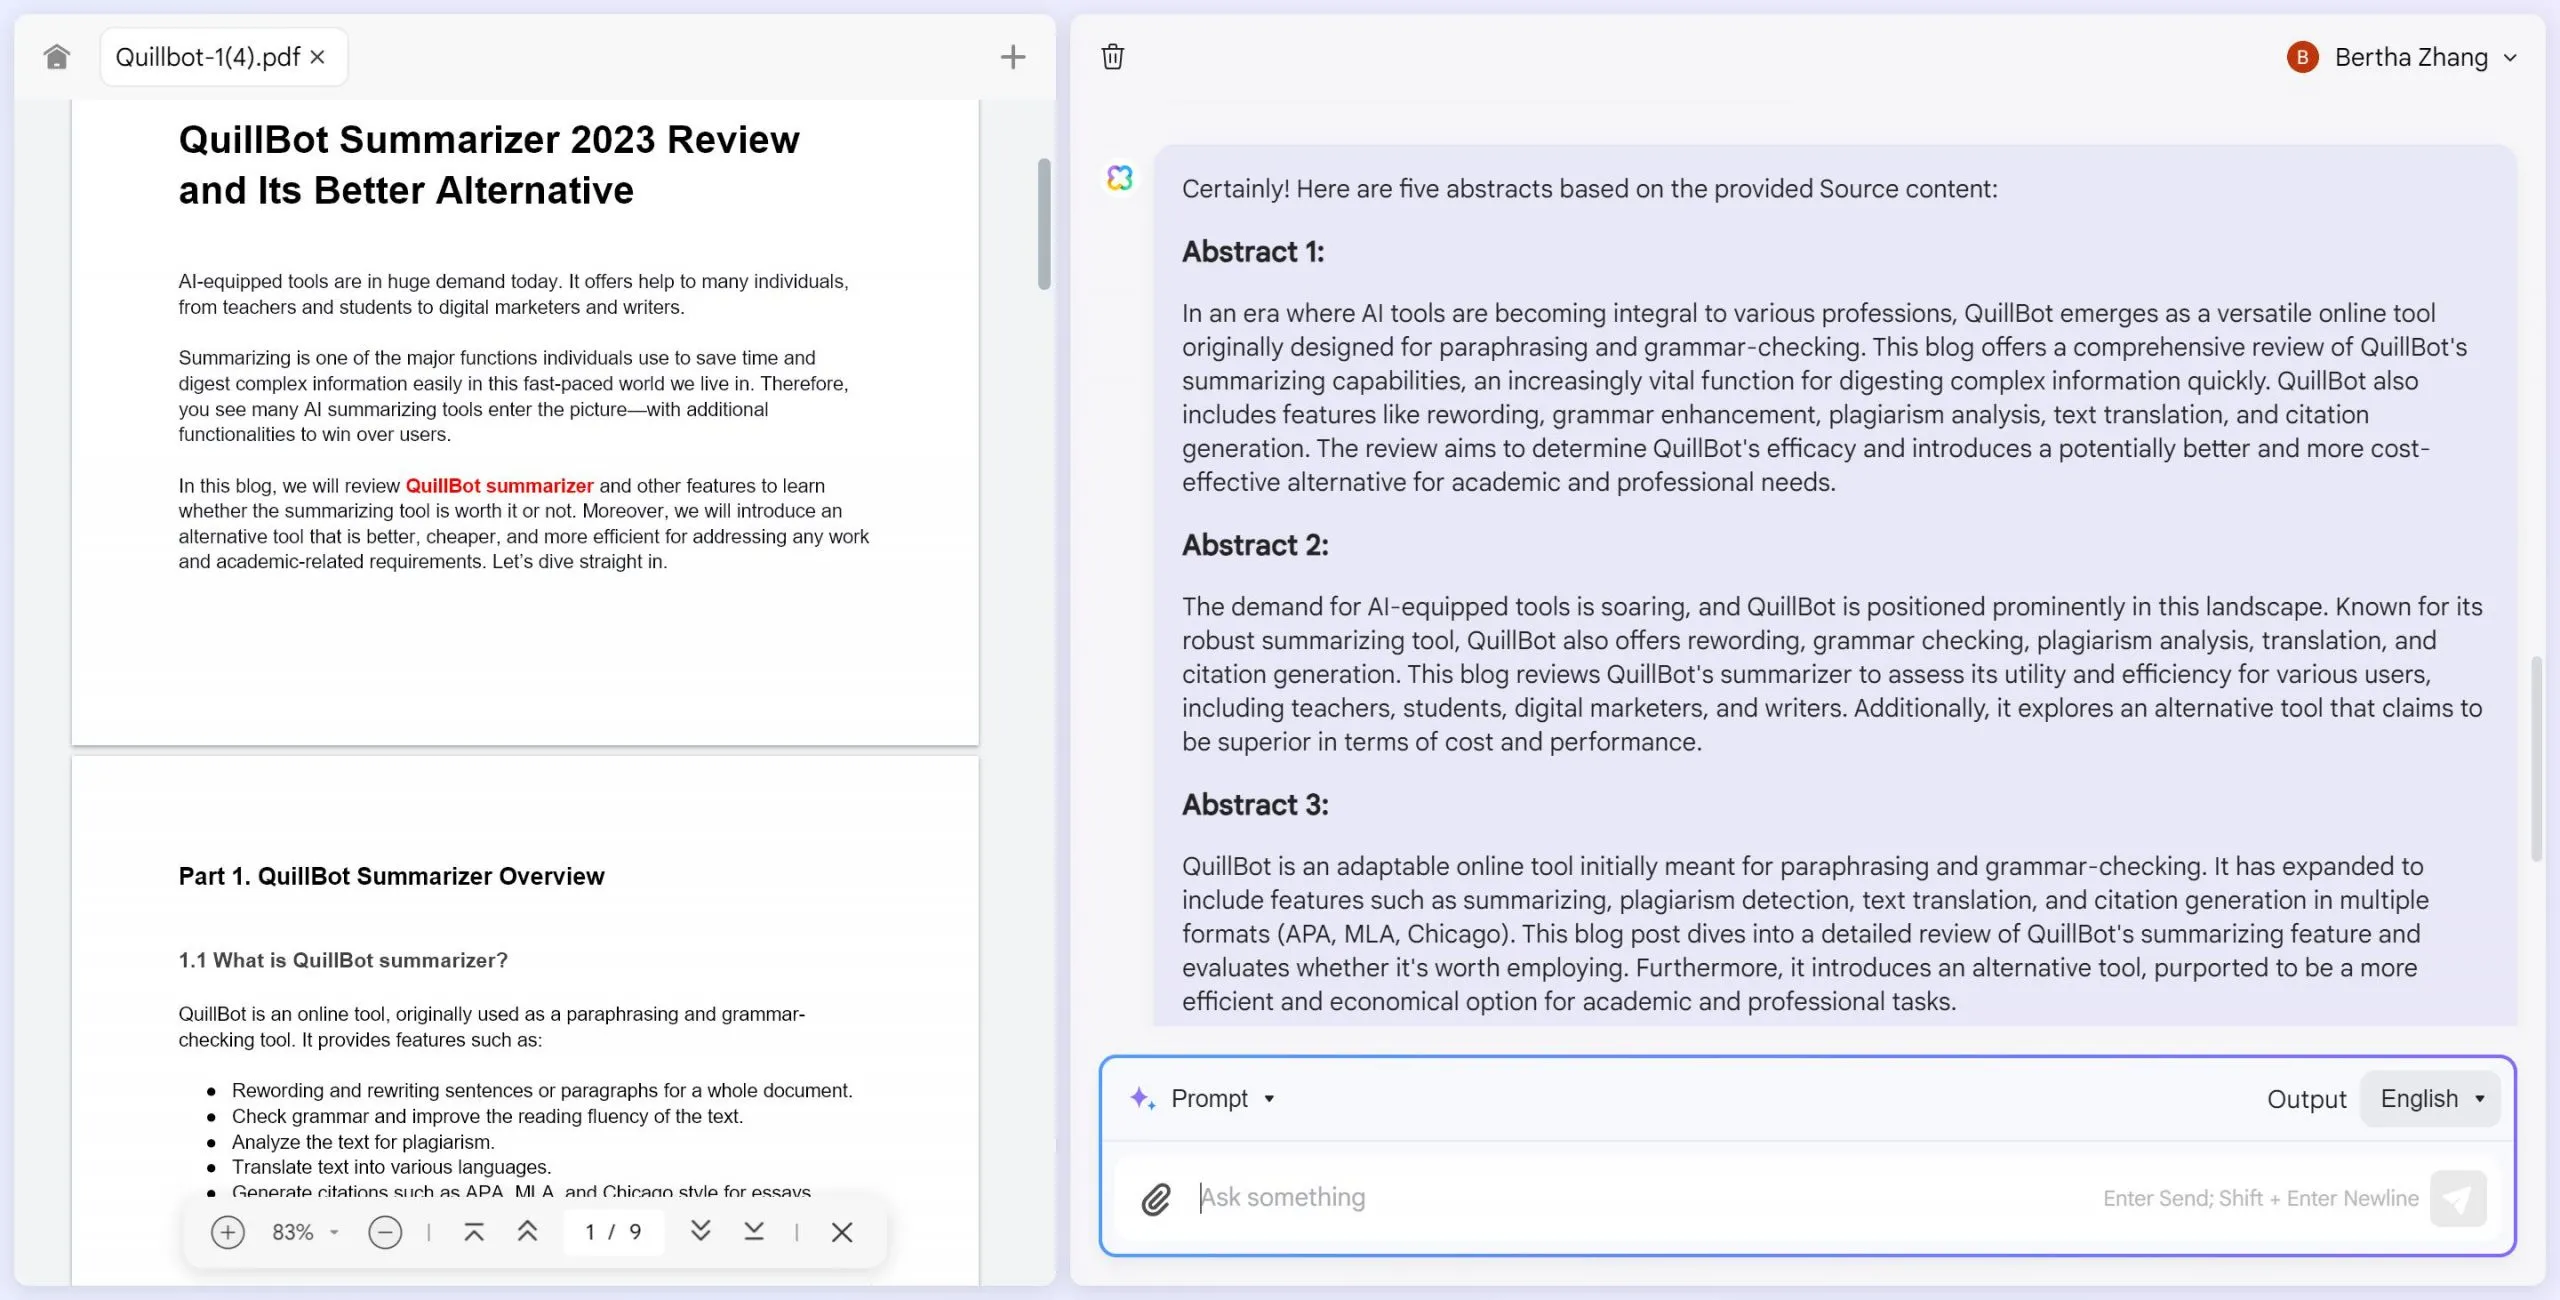The height and width of the screenshot is (1300, 2560).
Task: Click the red QuillBot summarizer link
Action: pyautogui.click(x=498, y=486)
